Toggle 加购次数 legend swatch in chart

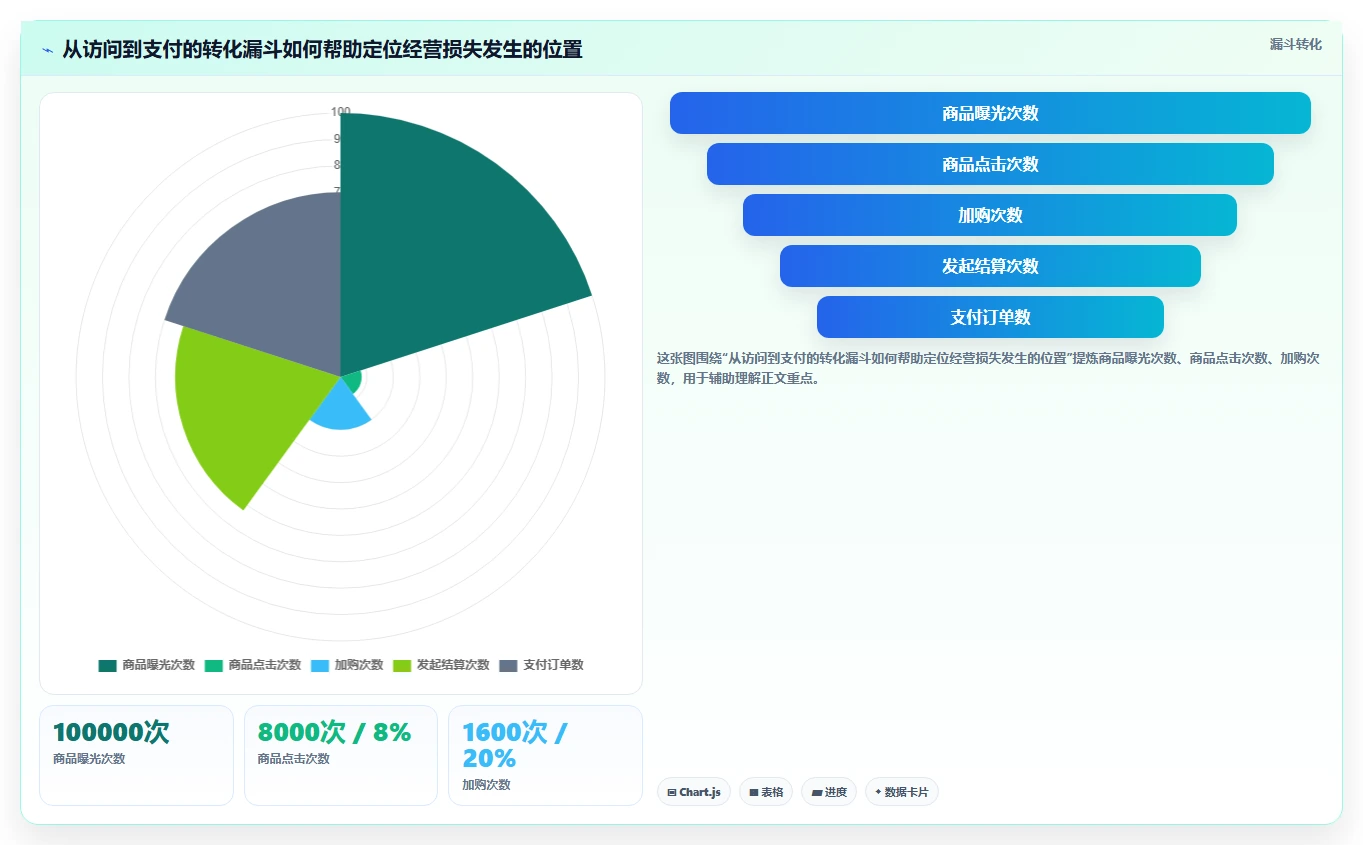pyautogui.click(x=319, y=665)
